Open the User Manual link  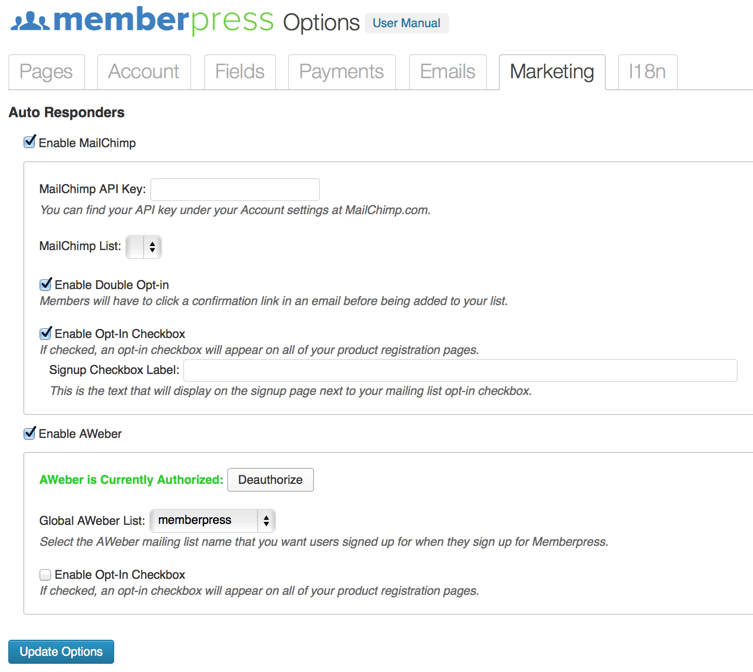406,23
